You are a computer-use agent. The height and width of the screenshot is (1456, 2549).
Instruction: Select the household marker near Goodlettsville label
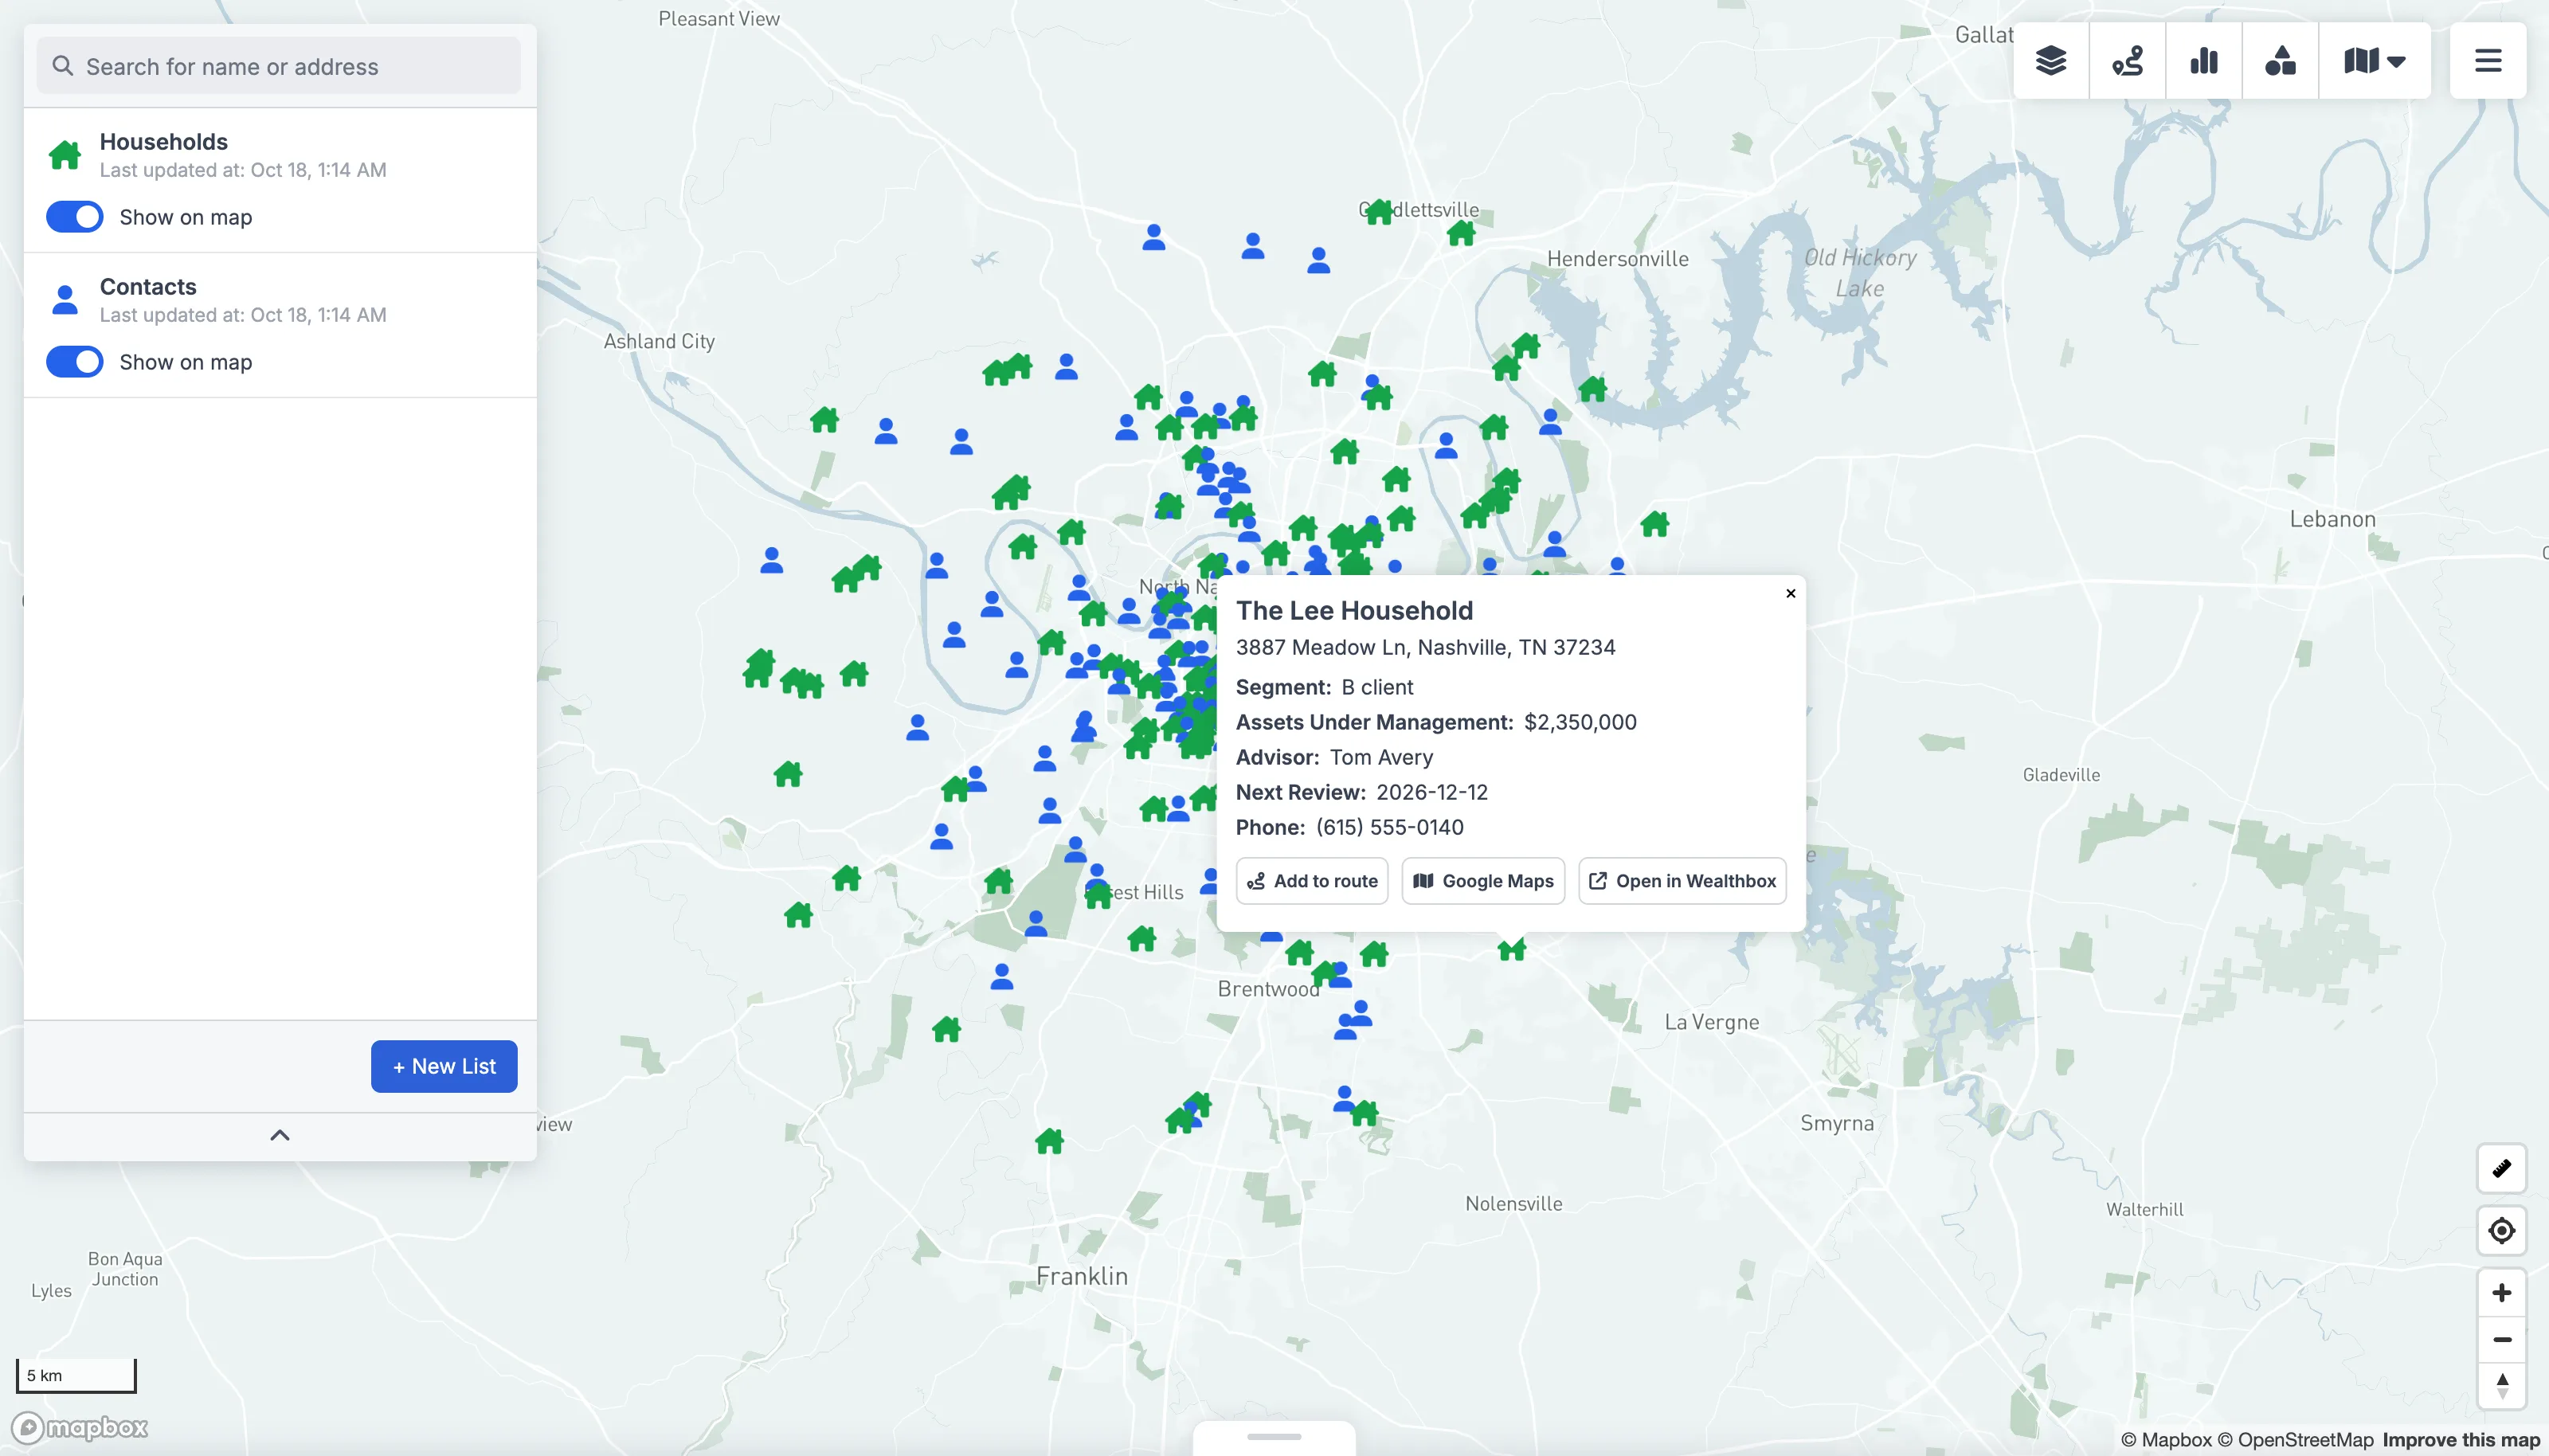pos(1379,212)
